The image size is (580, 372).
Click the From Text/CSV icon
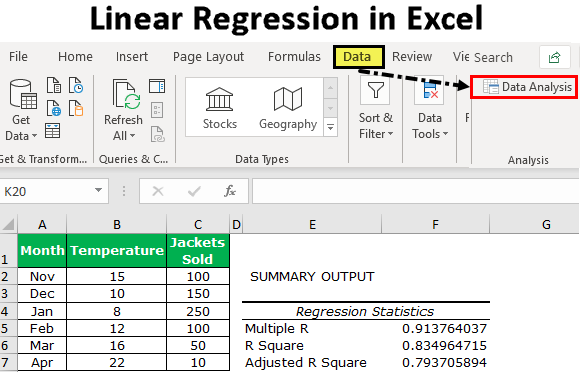(54, 85)
